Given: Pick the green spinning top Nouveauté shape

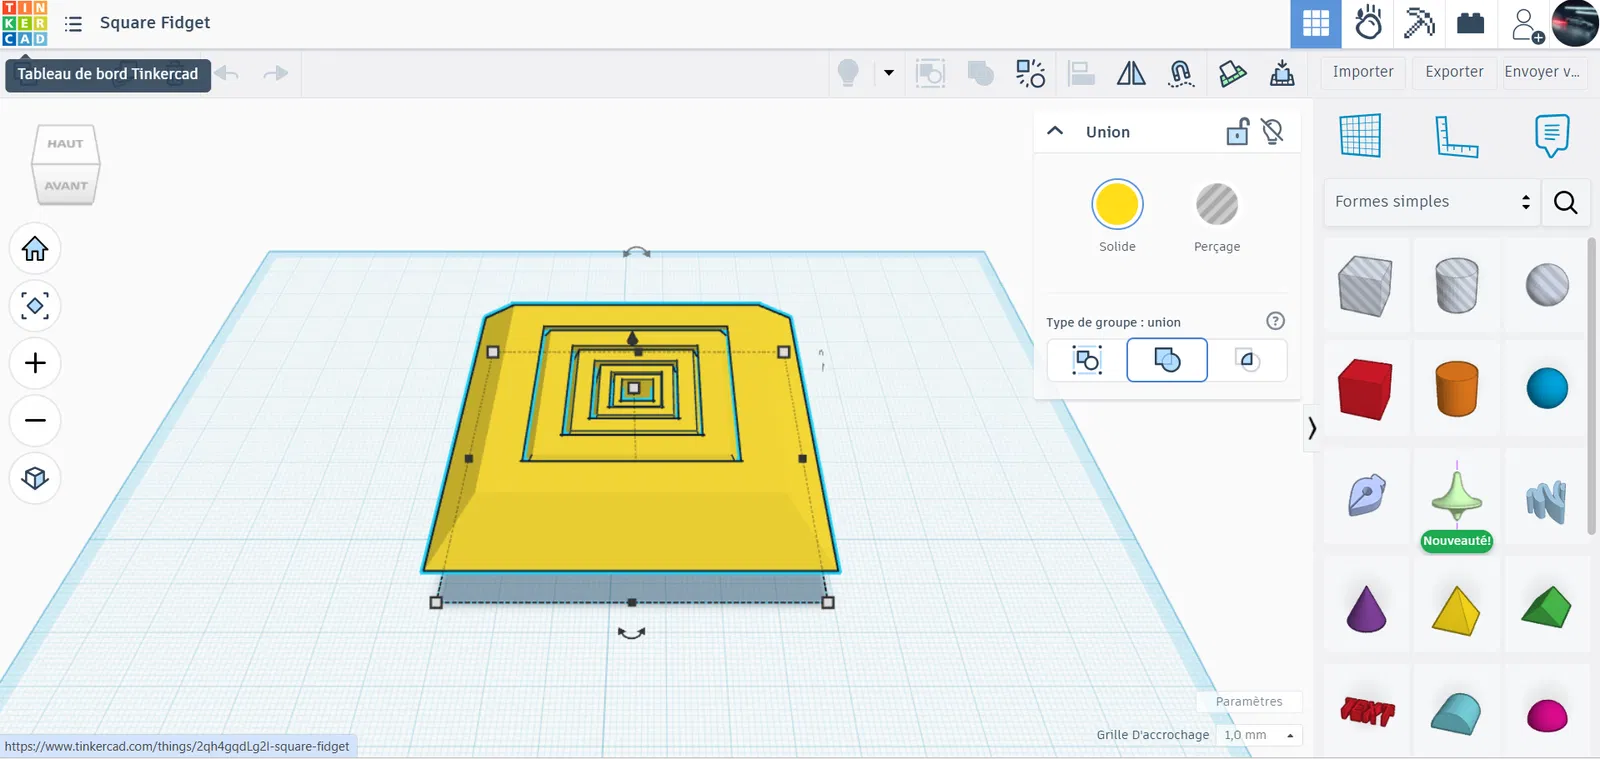Looking at the screenshot, I should (1457, 498).
